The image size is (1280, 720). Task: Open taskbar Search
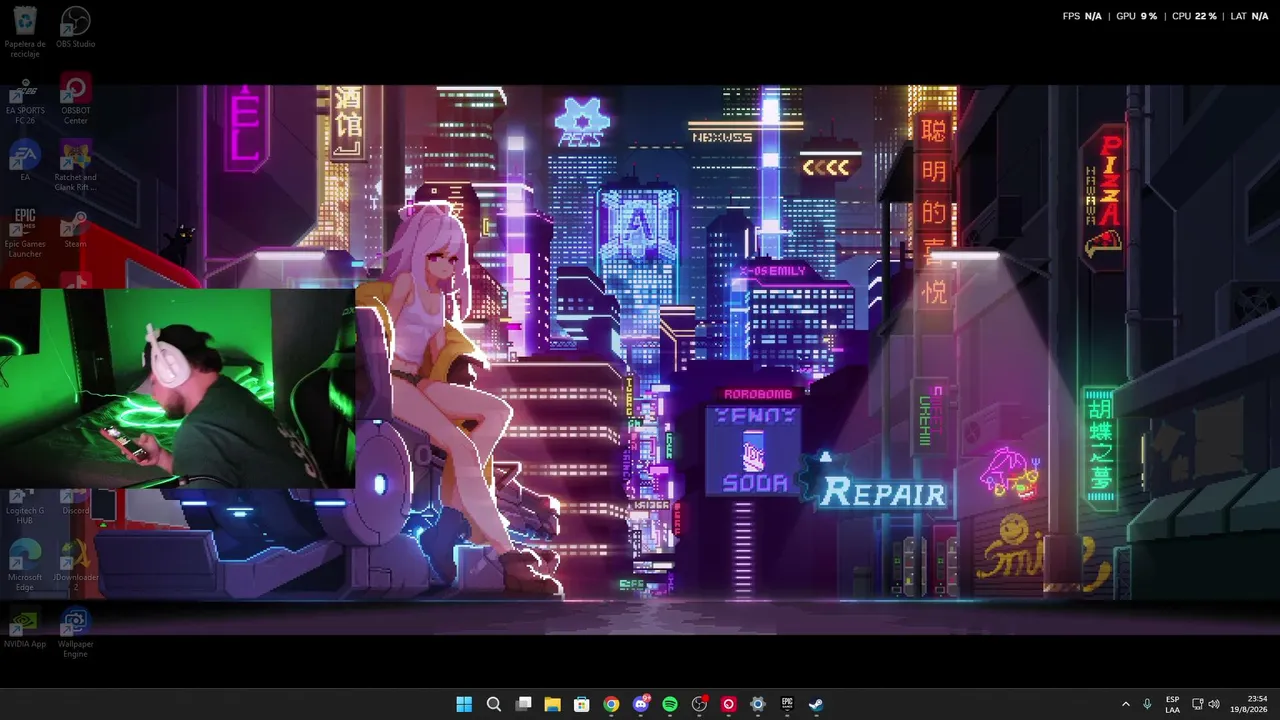coord(493,704)
